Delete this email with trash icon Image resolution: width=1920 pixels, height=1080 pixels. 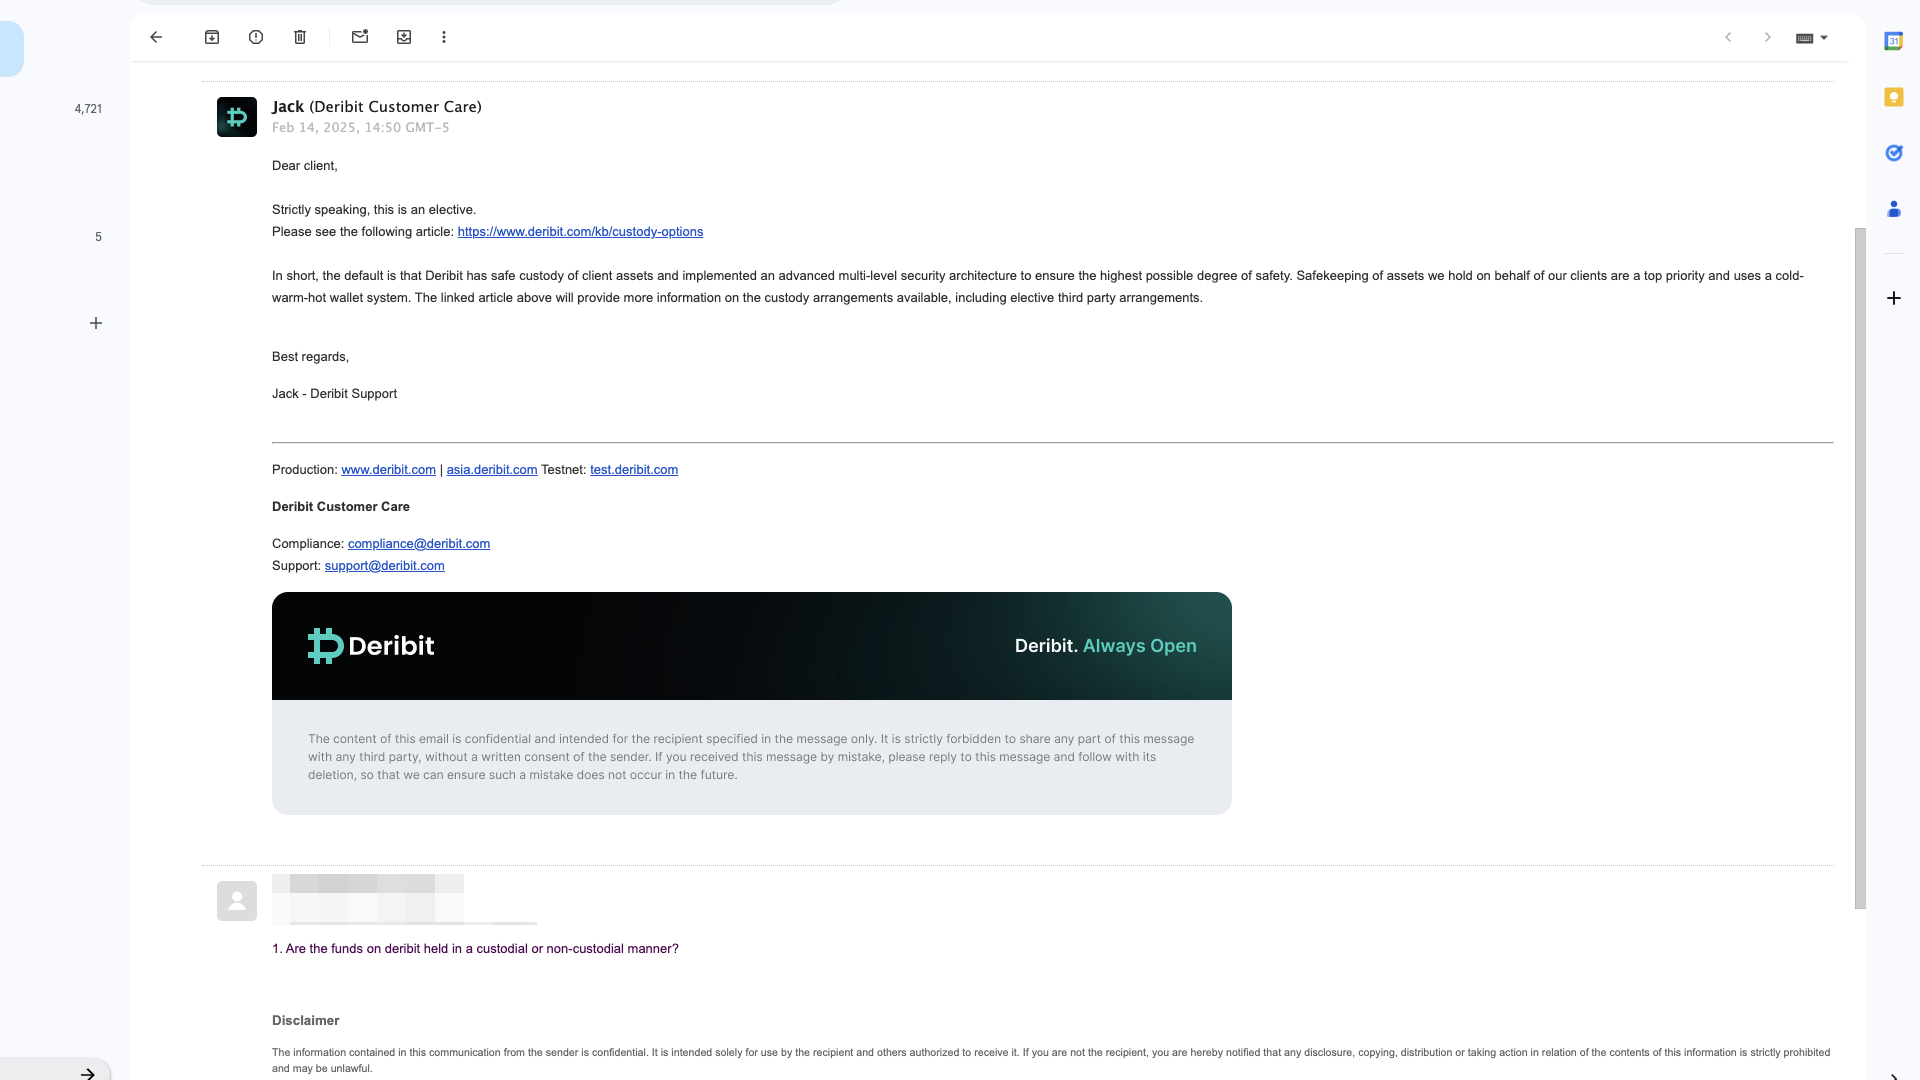tap(300, 37)
